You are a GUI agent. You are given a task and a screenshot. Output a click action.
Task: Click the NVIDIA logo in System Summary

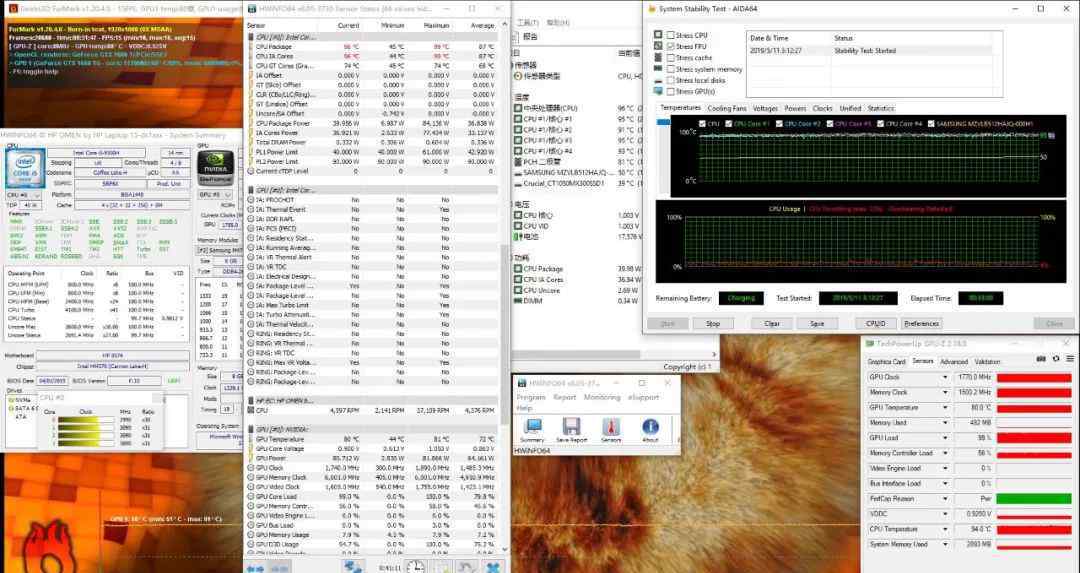(x=215, y=167)
